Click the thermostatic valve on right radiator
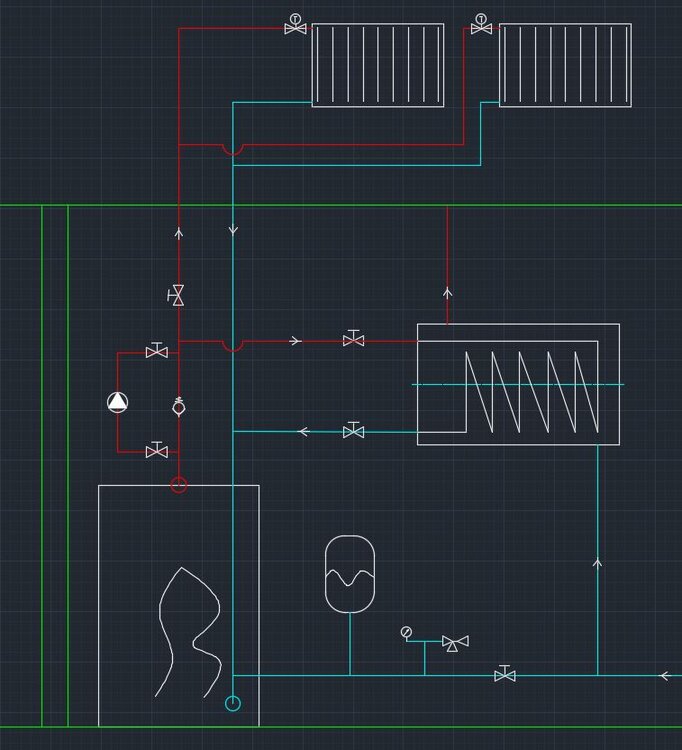682x750 pixels. [481, 26]
